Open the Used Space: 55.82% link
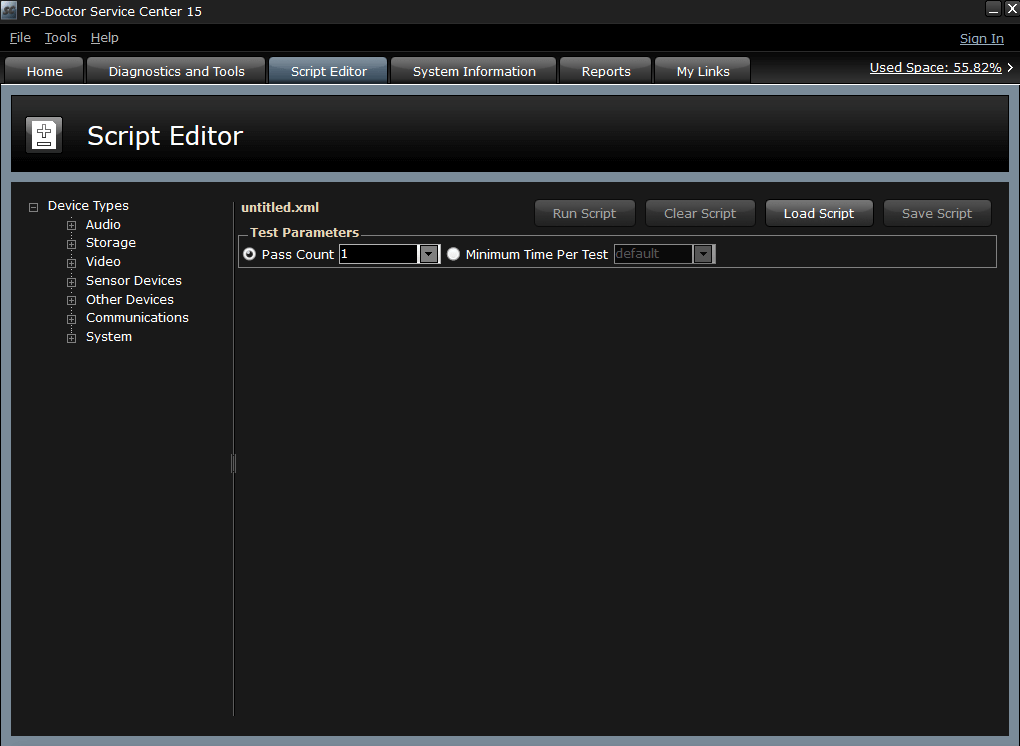This screenshot has height=746, width=1020. coord(935,68)
